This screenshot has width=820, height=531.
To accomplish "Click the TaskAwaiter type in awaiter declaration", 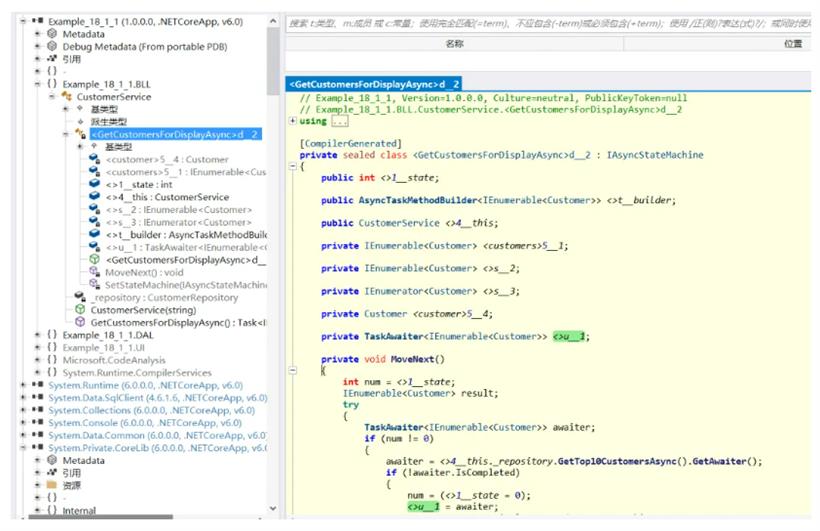I will [x=394, y=427].
